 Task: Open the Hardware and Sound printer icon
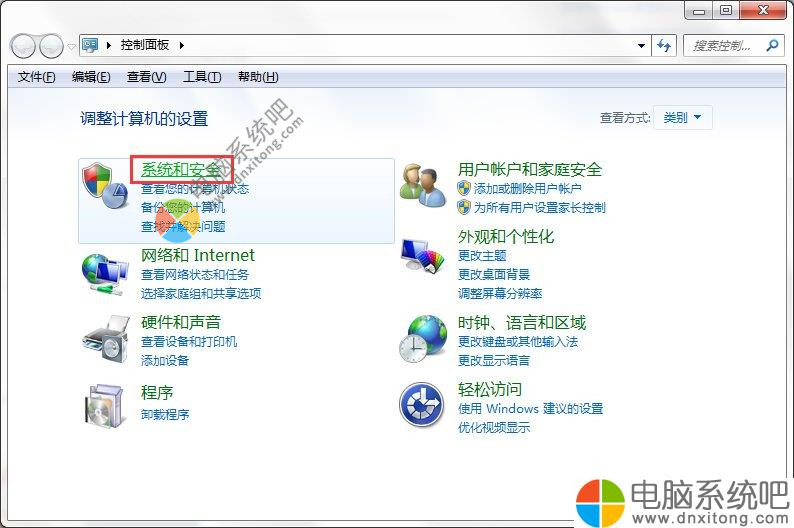click(x=105, y=339)
